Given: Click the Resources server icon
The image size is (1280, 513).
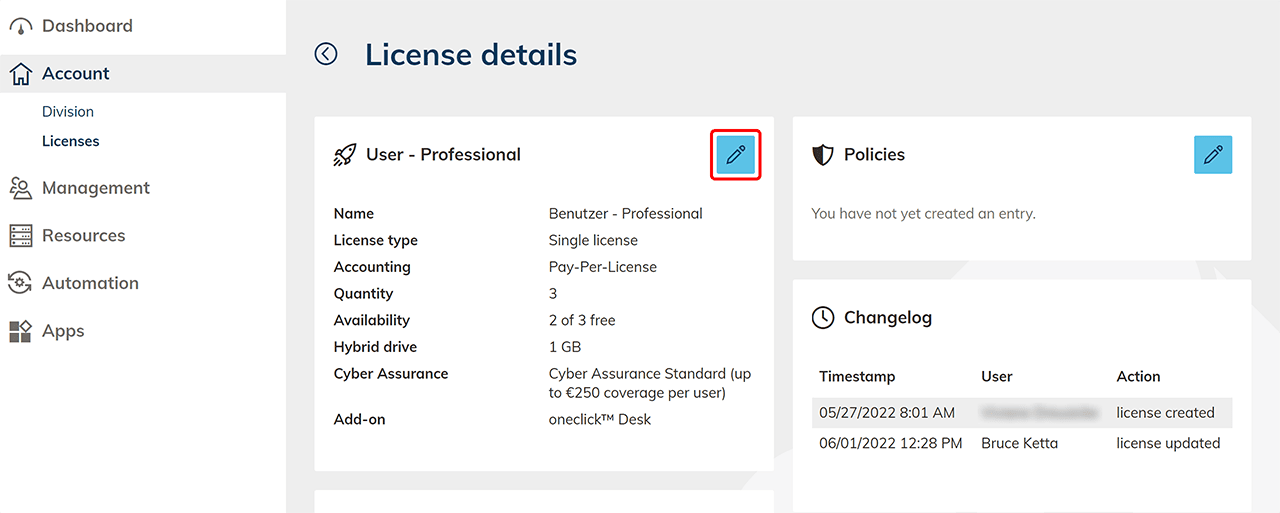Looking at the screenshot, I should pos(20,236).
